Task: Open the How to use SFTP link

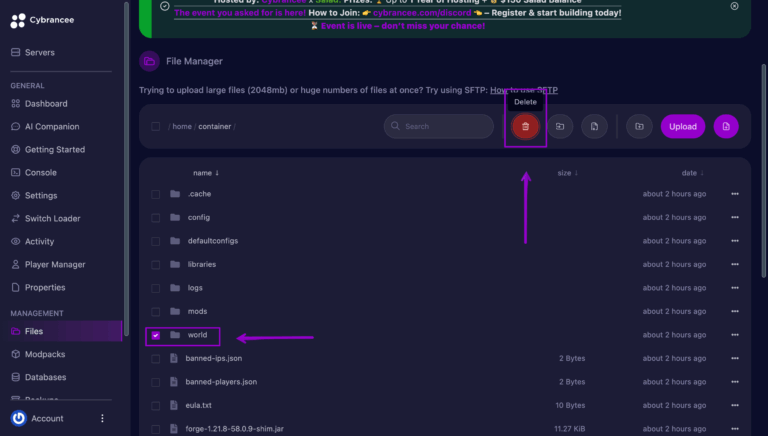Action: (524, 90)
